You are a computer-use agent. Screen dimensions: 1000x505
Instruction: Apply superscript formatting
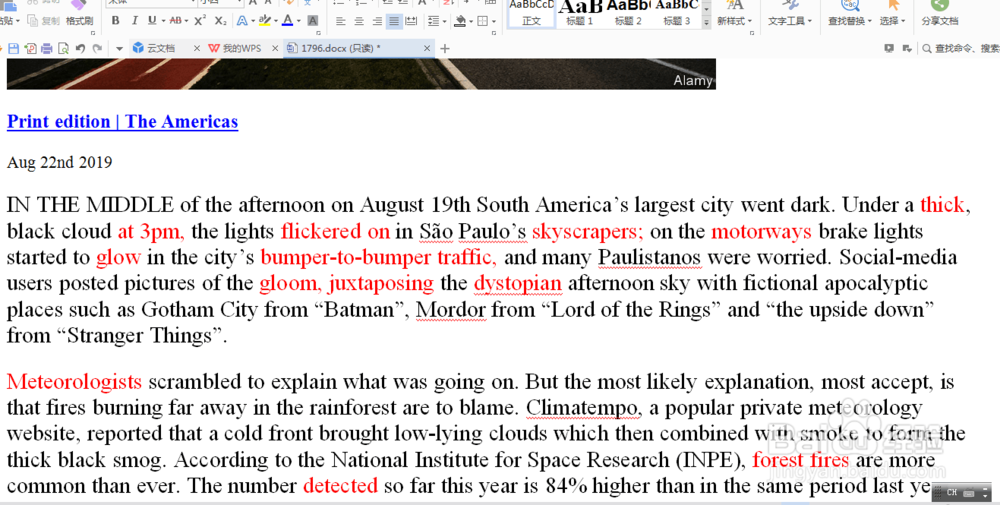200,20
